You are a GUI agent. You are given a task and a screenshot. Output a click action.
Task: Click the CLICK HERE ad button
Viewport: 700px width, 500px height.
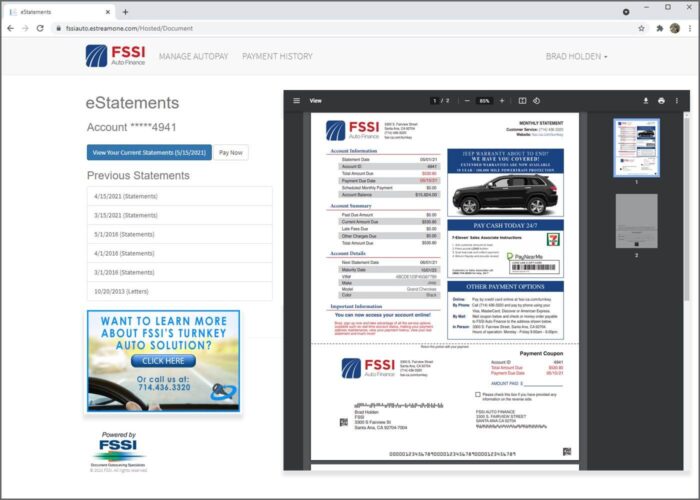tap(163, 361)
